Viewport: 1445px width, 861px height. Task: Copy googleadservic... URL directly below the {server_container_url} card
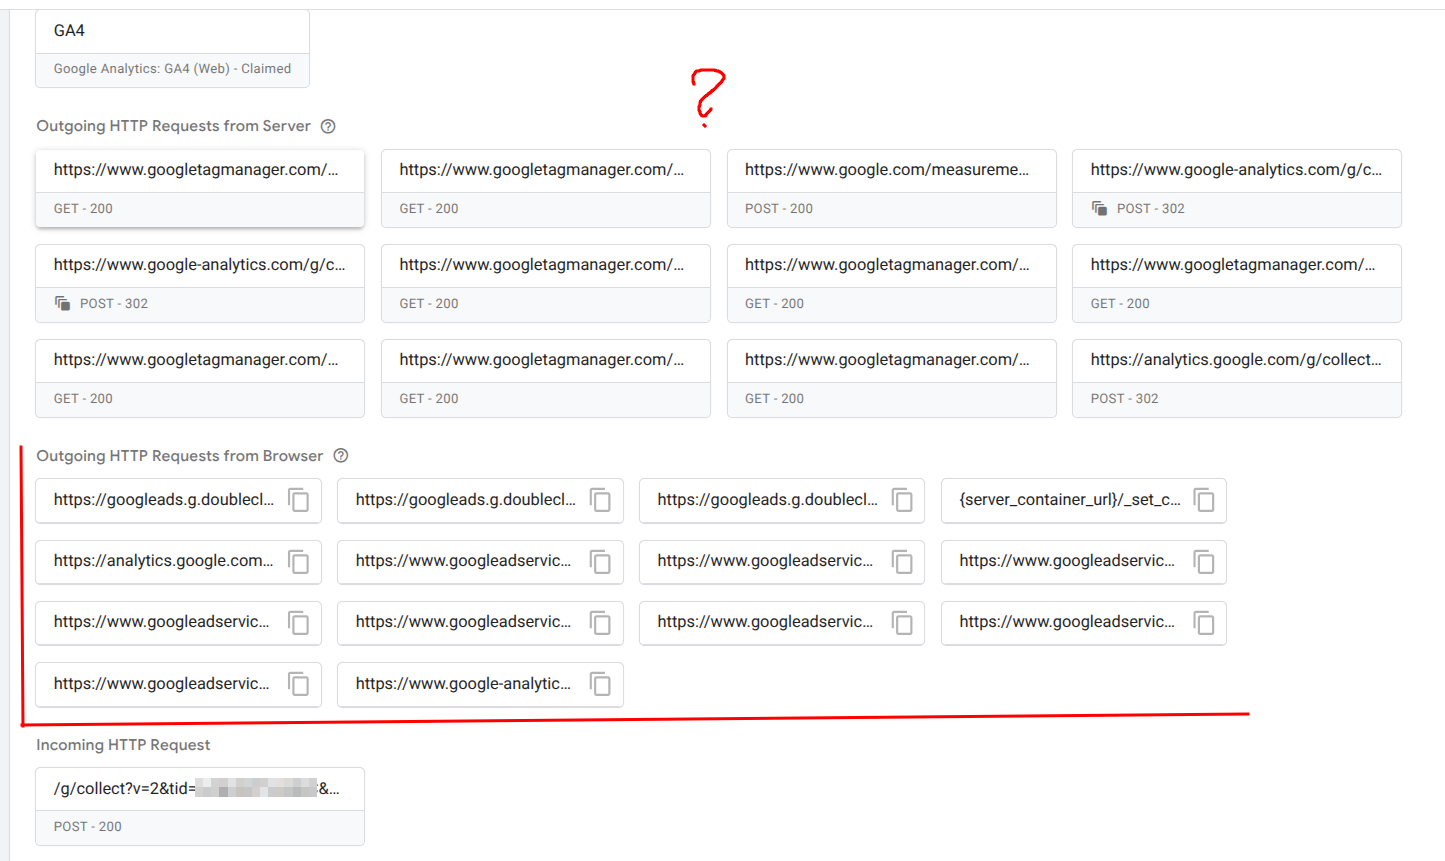coord(1204,562)
